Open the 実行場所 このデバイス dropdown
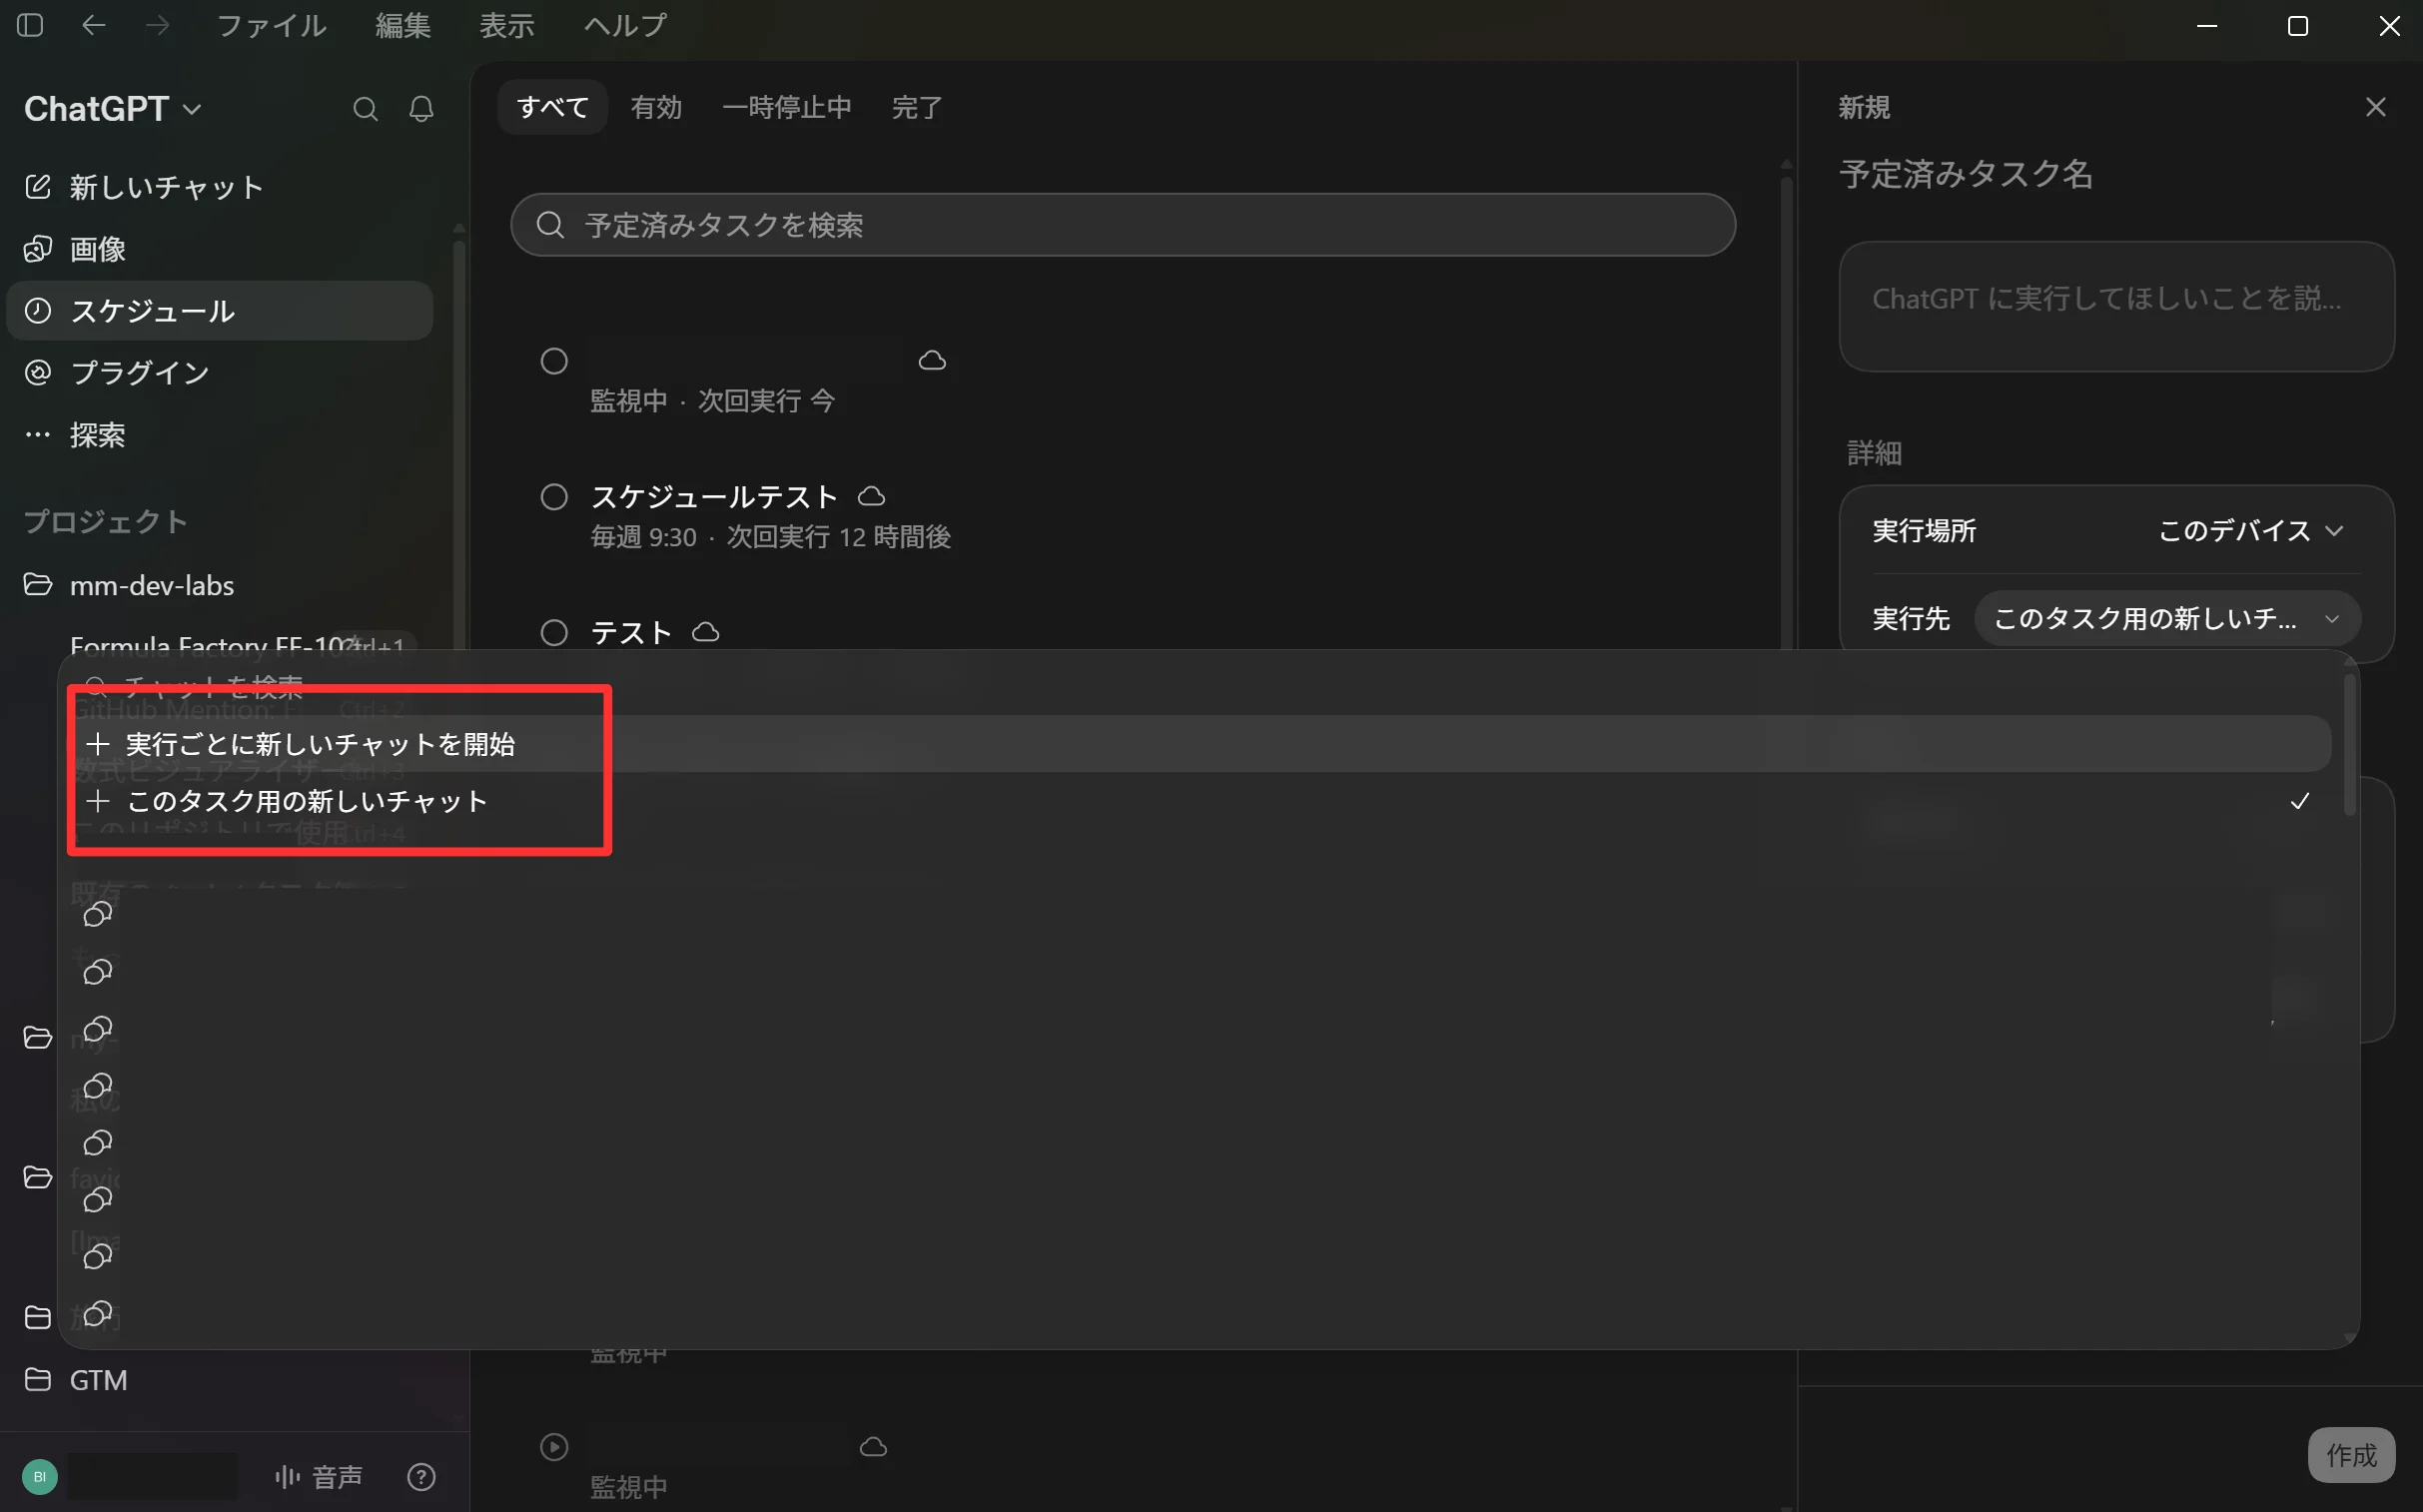This screenshot has width=2423, height=1512. 2250,530
